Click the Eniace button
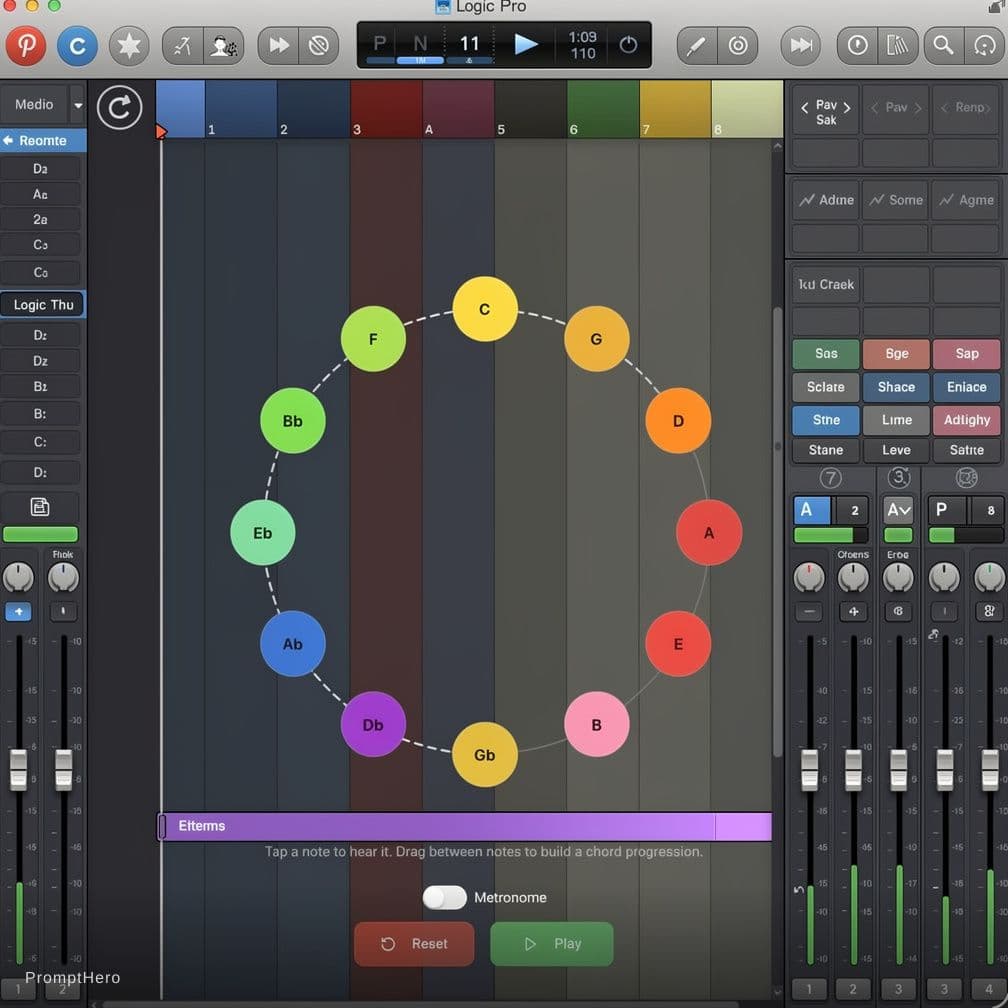Image resolution: width=1008 pixels, height=1008 pixels. 966,387
